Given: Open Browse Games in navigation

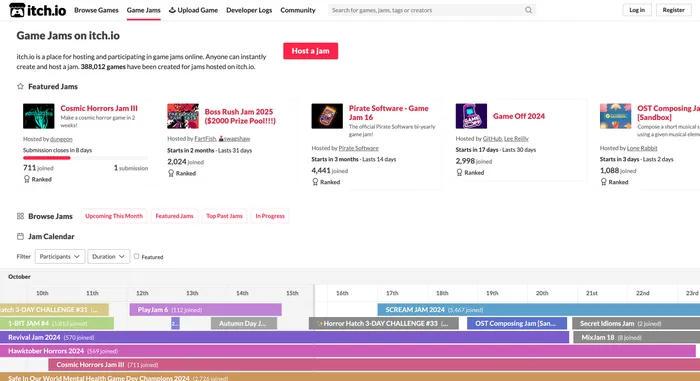Looking at the screenshot, I should coord(96,10).
